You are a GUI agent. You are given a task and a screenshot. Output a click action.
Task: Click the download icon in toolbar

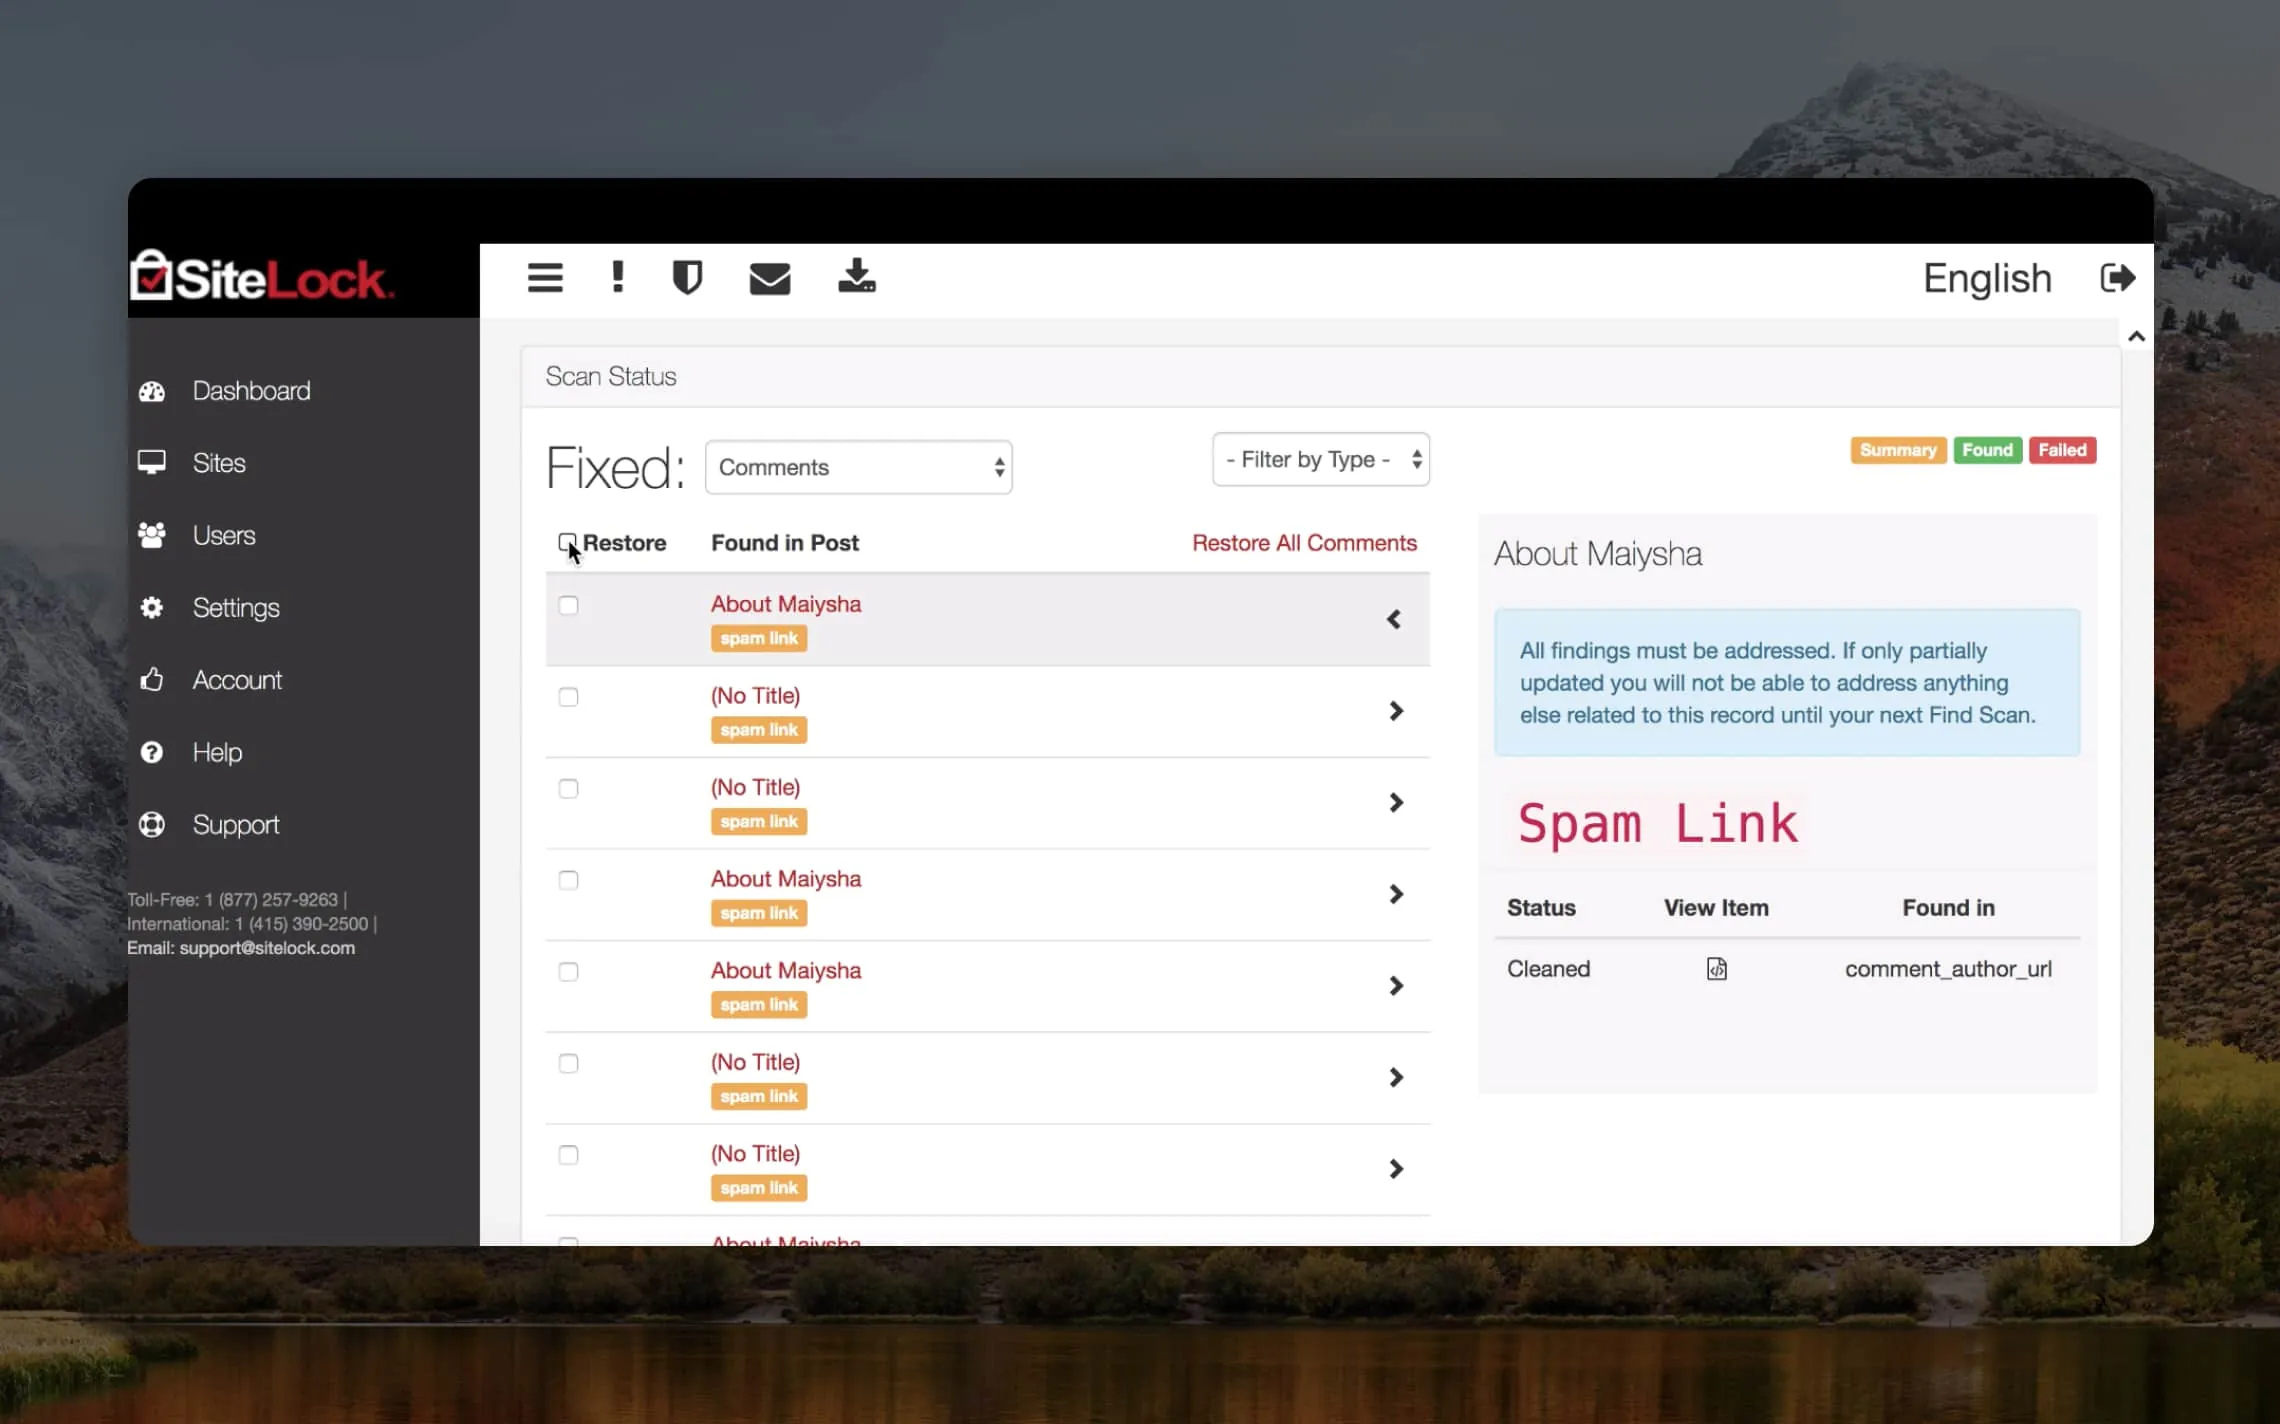pos(857,276)
